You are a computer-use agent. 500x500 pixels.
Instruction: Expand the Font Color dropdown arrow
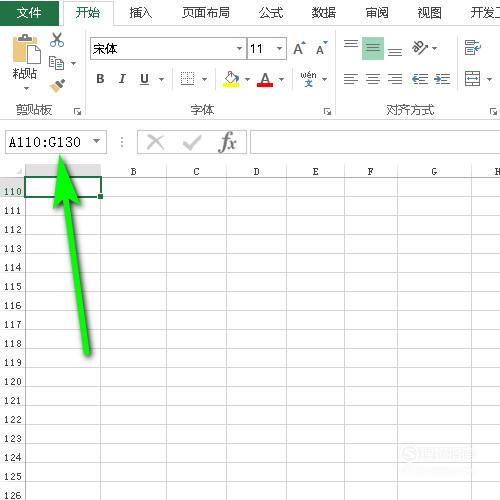[281, 79]
